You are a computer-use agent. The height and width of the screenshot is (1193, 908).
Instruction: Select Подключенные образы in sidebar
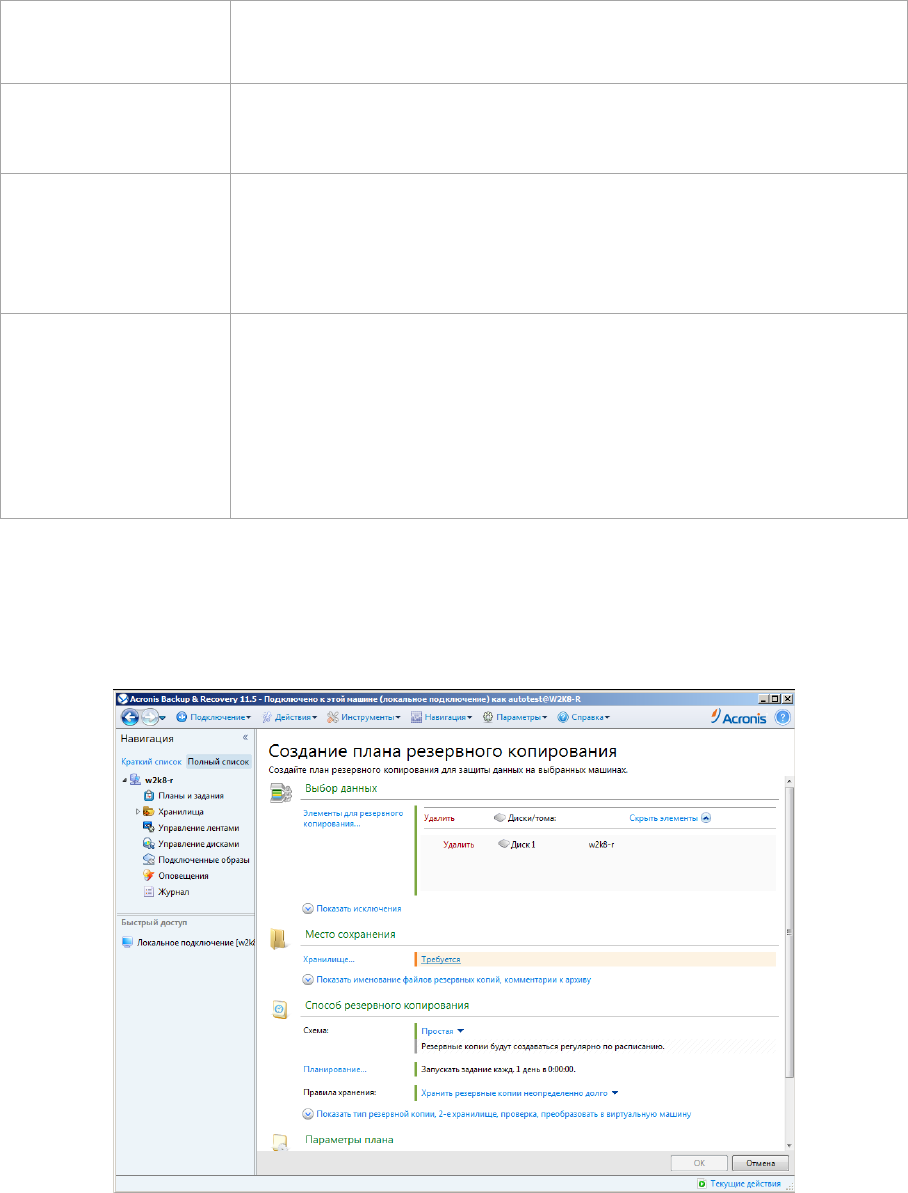pos(203,859)
